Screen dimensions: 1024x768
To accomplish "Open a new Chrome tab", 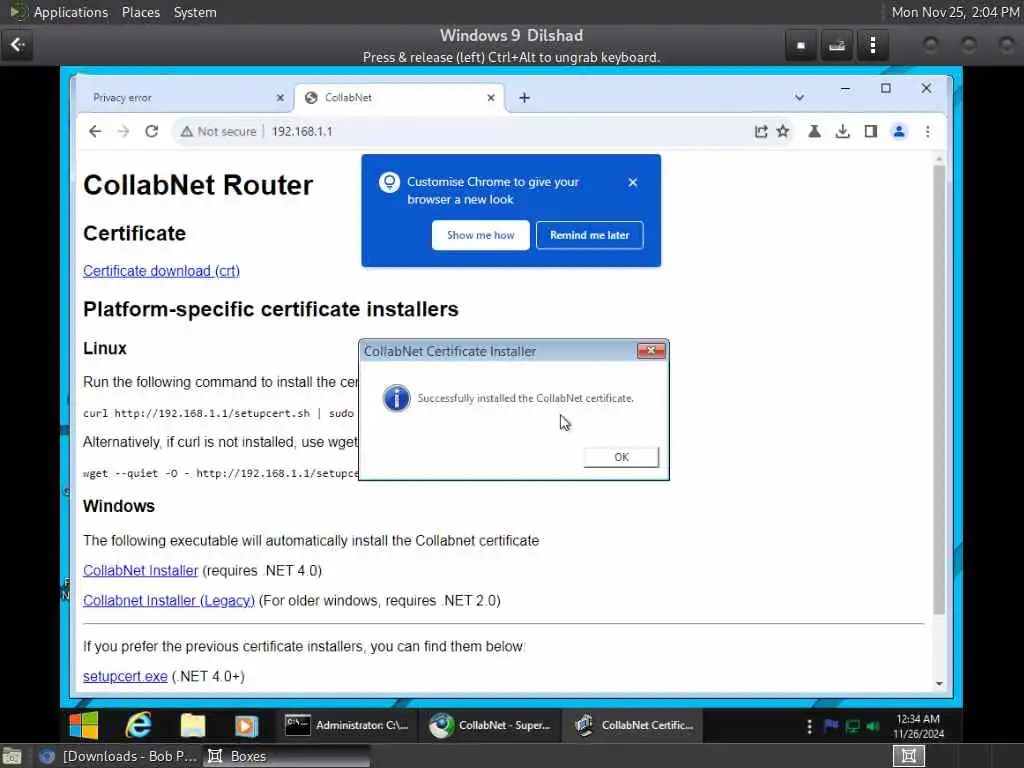I will click(524, 98).
